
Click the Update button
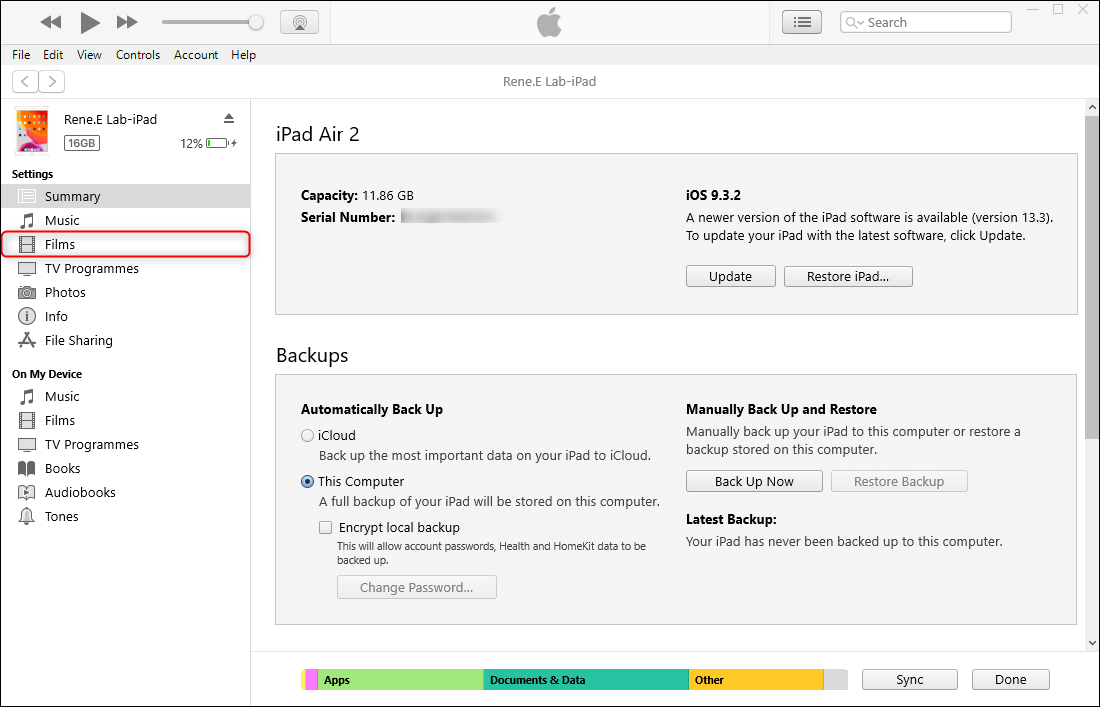point(730,276)
